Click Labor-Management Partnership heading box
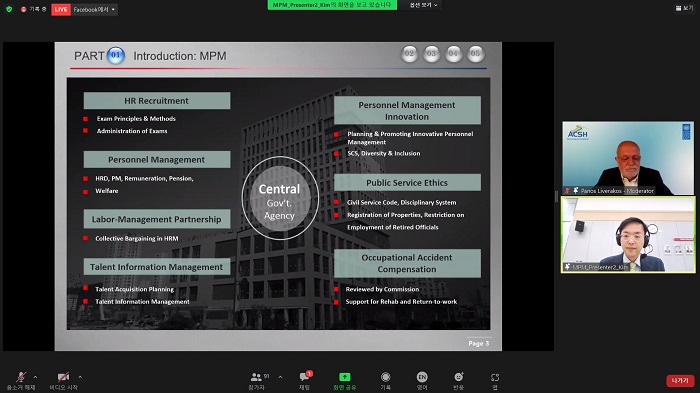Screen dimensions: 700x393 coord(157,219)
